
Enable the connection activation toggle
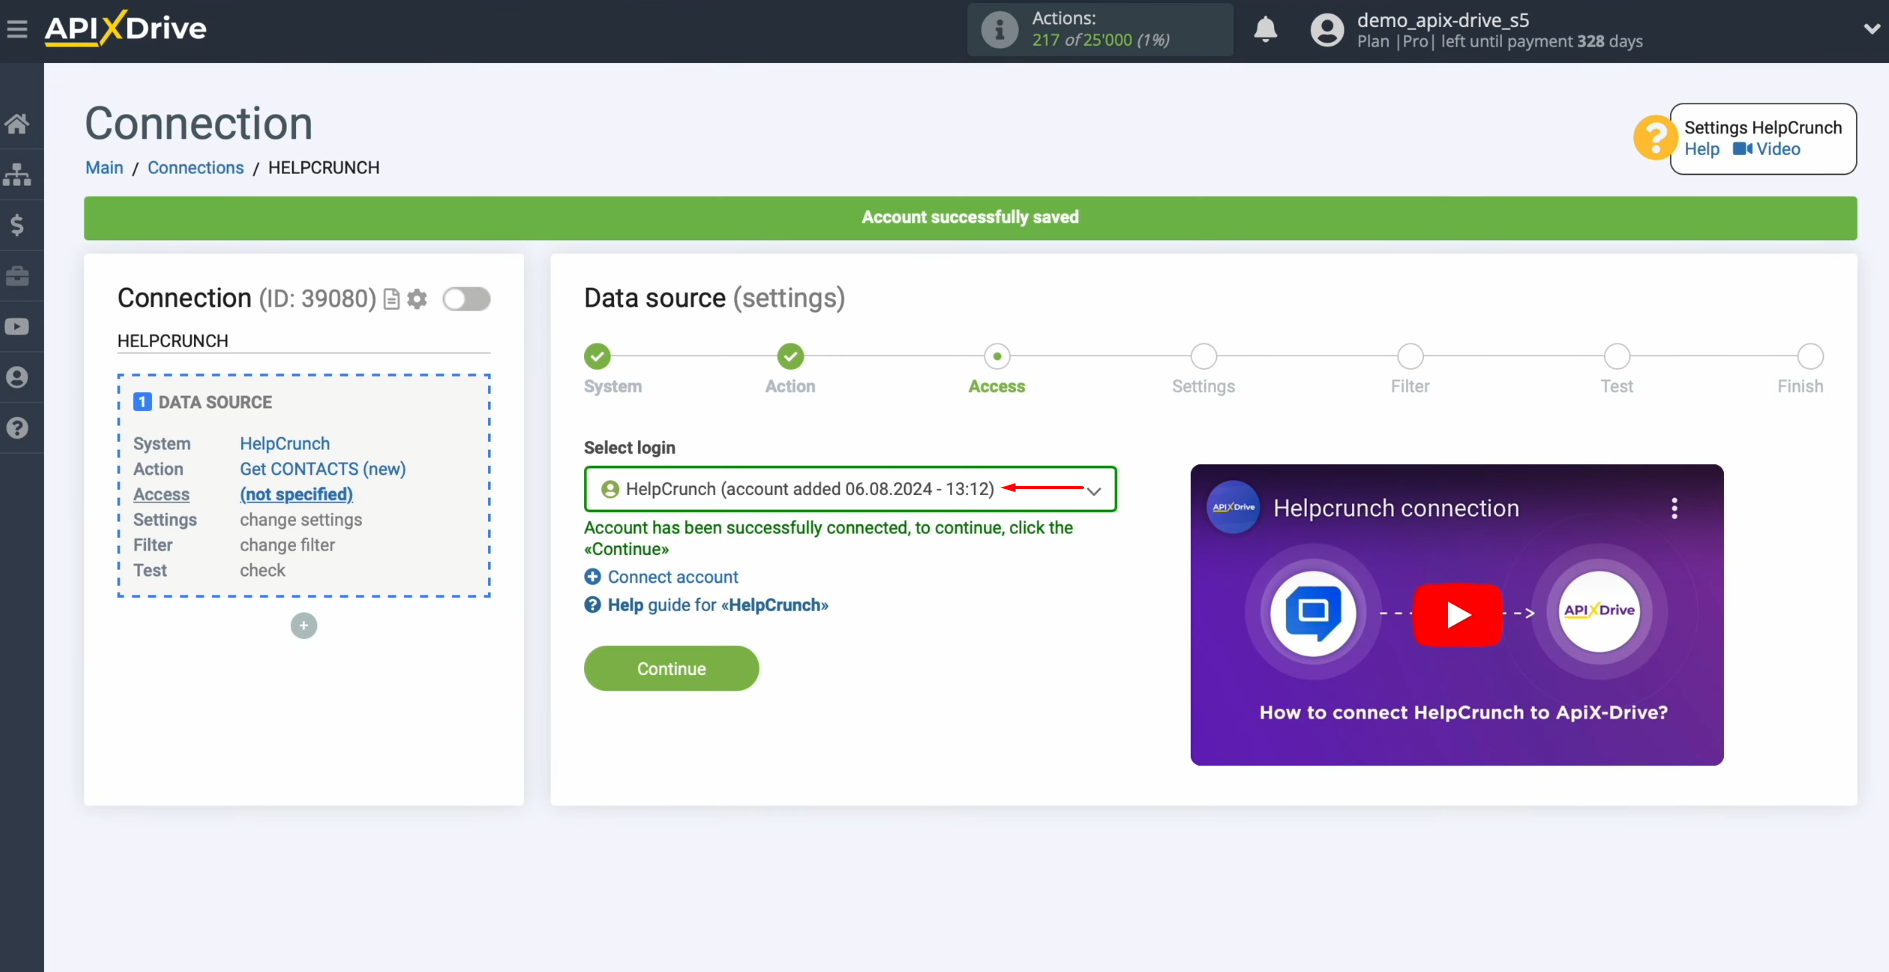[466, 298]
